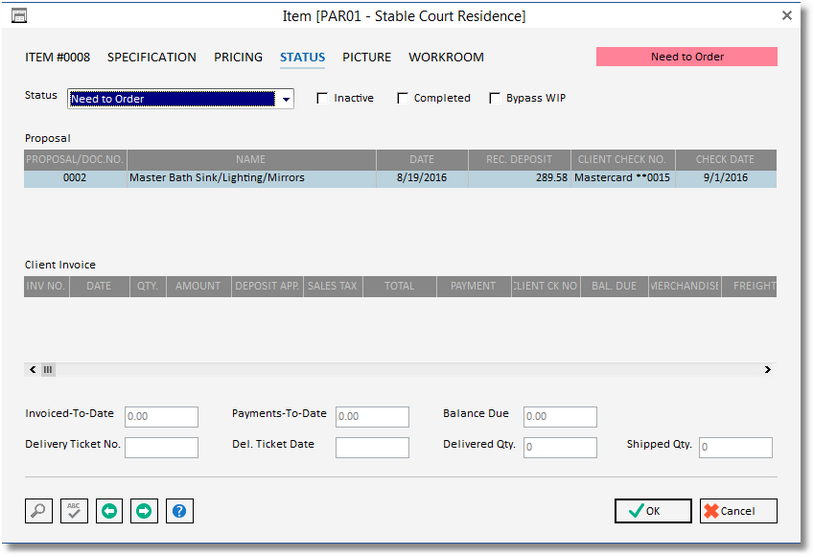The height and width of the screenshot is (557, 814).
Task: Click the AMOUNT column header
Action: [198, 287]
